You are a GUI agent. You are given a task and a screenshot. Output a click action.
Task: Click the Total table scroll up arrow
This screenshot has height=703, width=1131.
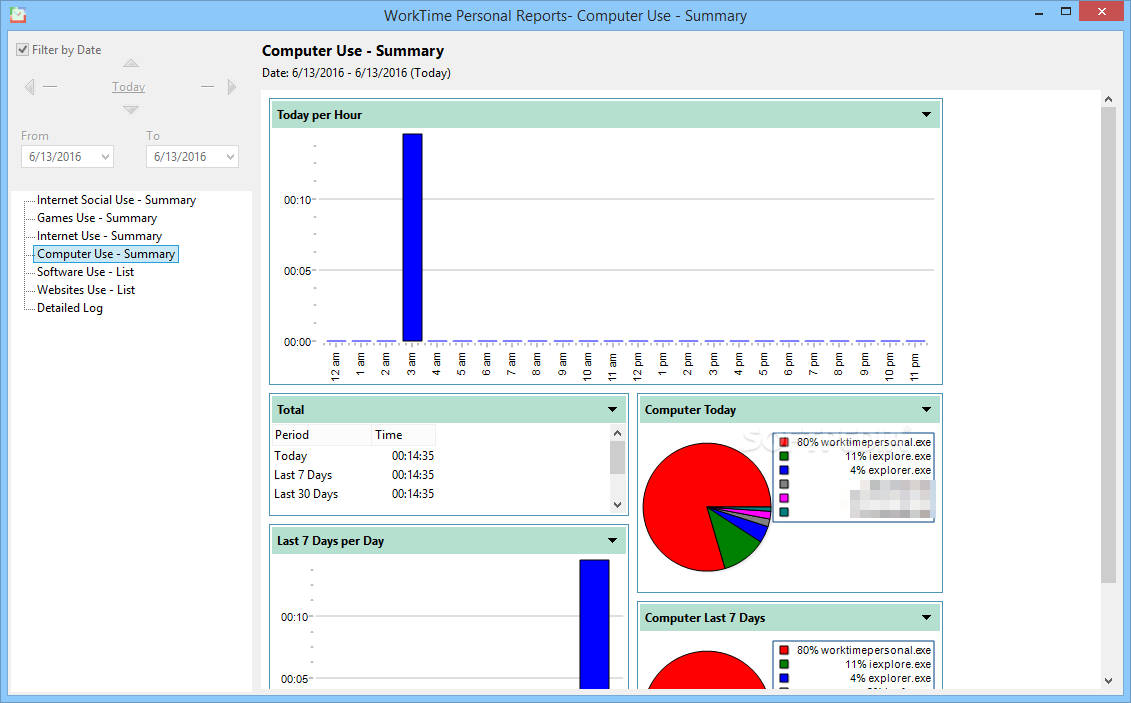click(x=617, y=433)
